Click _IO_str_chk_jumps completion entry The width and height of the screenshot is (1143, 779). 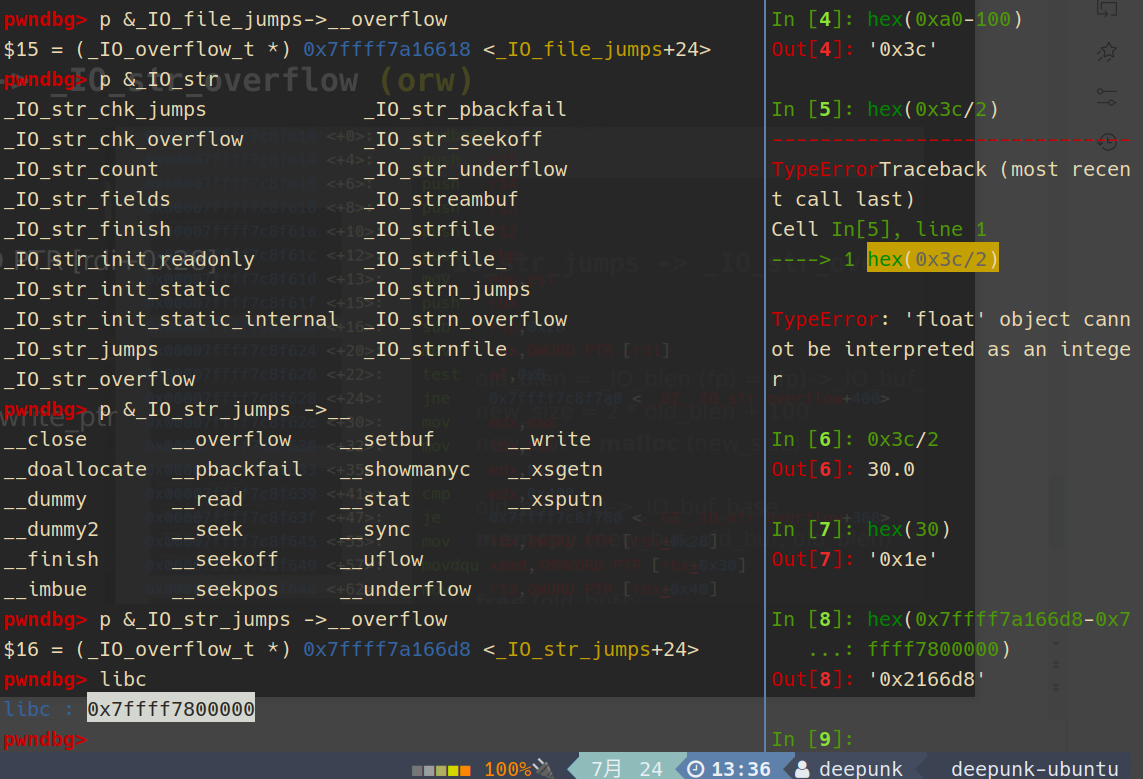105,109
